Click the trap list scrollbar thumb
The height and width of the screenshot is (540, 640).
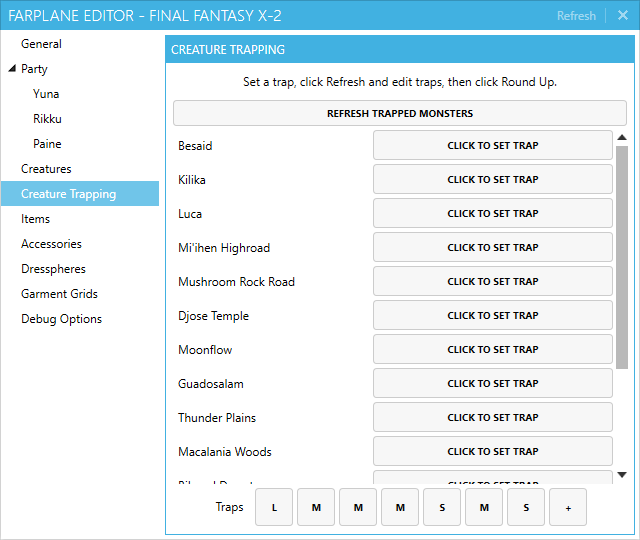pyautogui.click(x=622, y=258)
